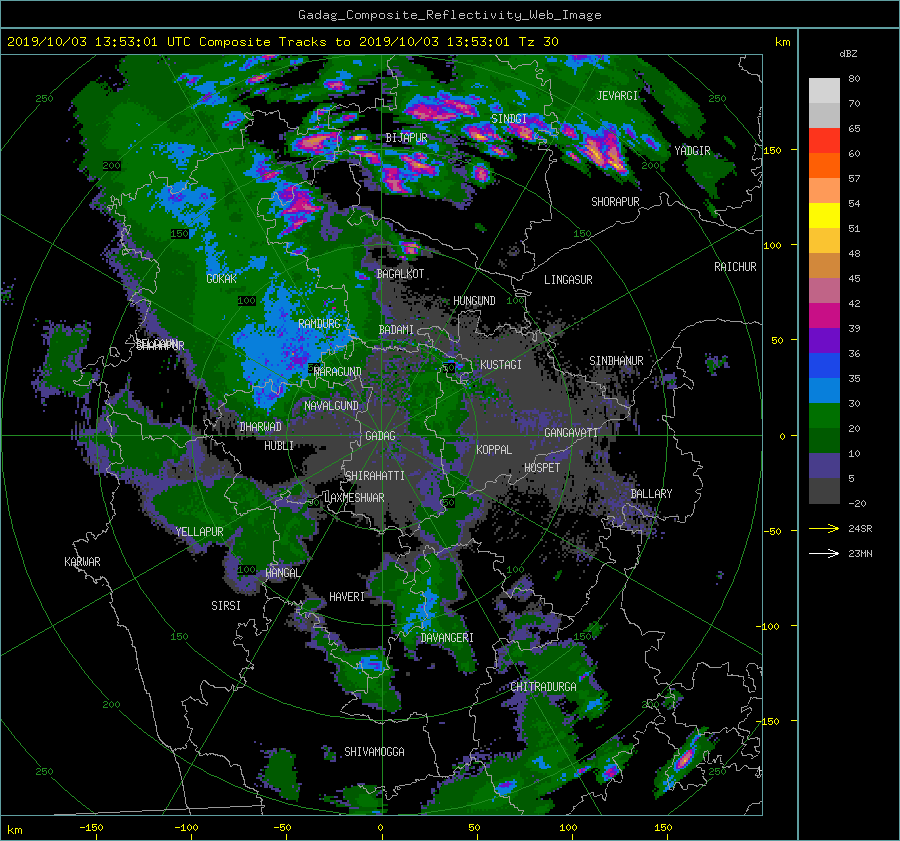Select the light blue 30-35 dBZ swatch
The height and width of the screenshot is (841, 900).
824,391
